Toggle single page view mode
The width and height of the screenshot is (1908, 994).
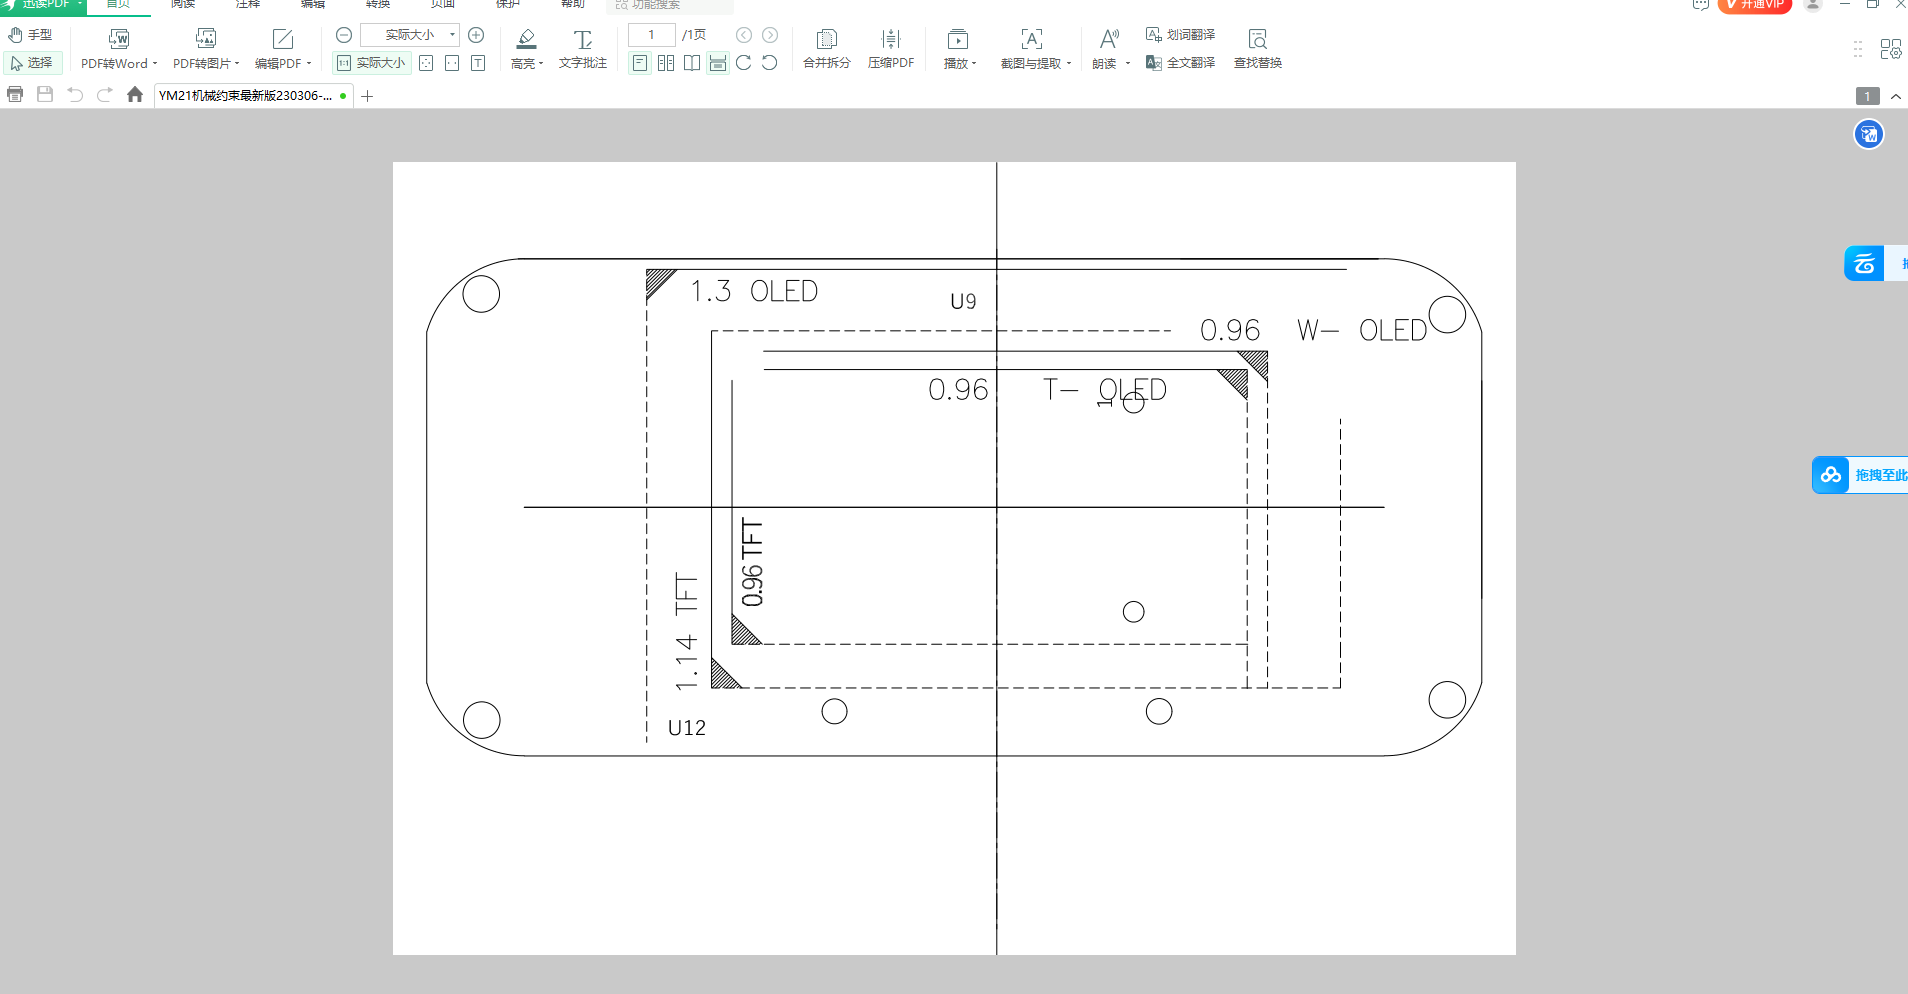640,63
